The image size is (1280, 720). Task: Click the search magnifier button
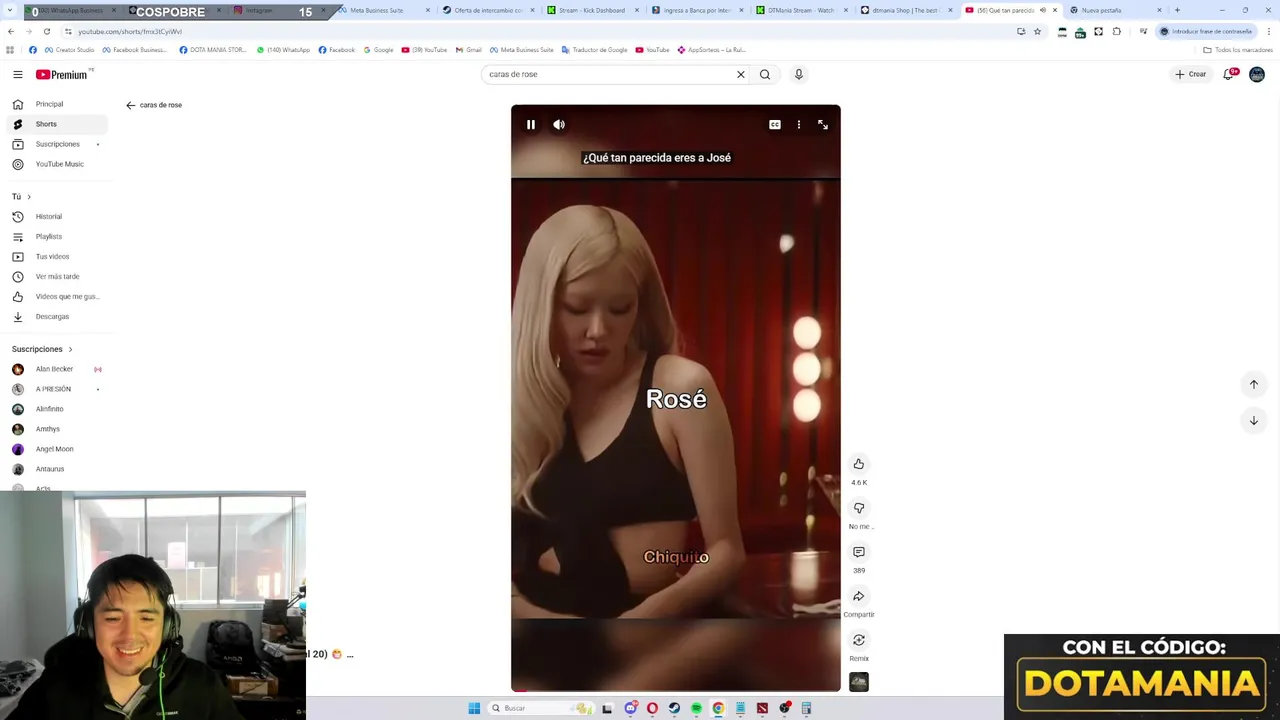(765, 74)
